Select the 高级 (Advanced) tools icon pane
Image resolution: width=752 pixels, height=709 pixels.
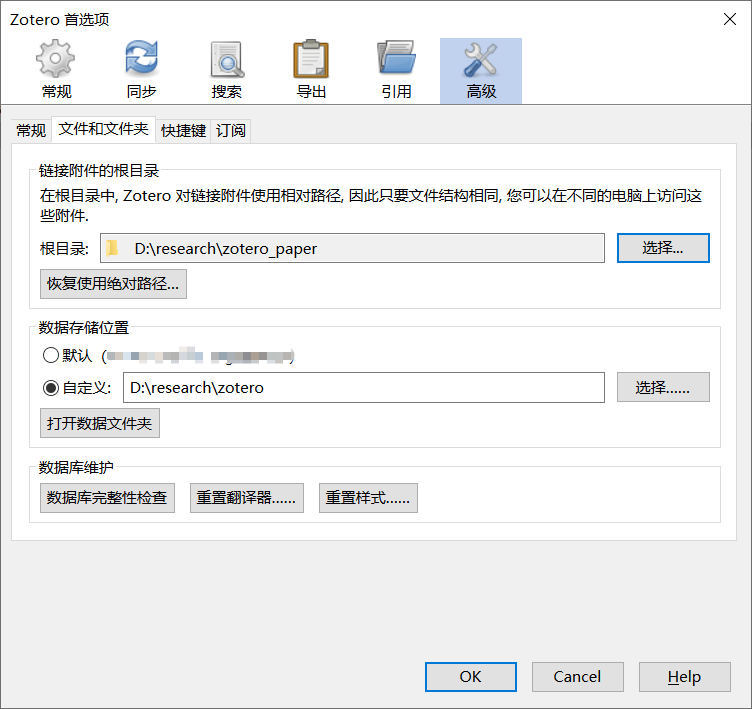pyautogui.click(x=481, y=70)
